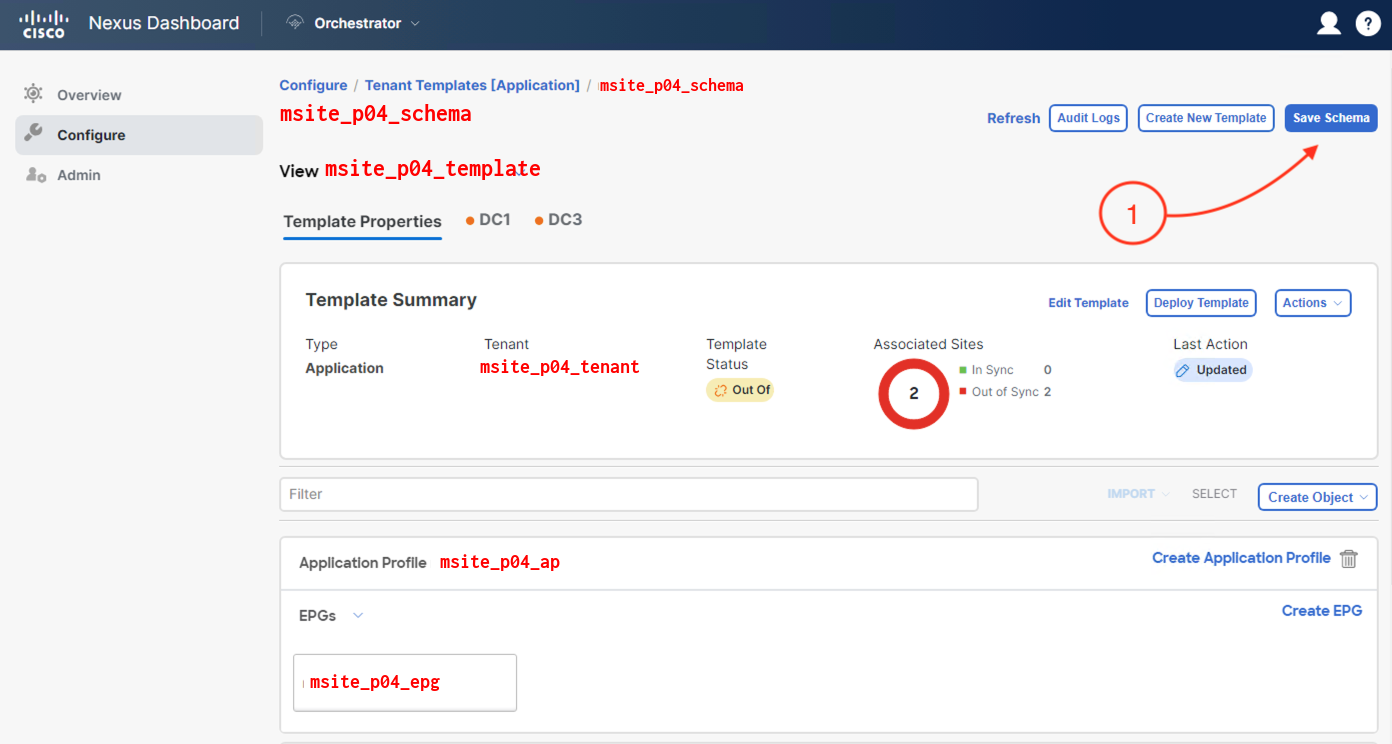Click the Overview gear icon in sidebar

click(x=34, y=94)
